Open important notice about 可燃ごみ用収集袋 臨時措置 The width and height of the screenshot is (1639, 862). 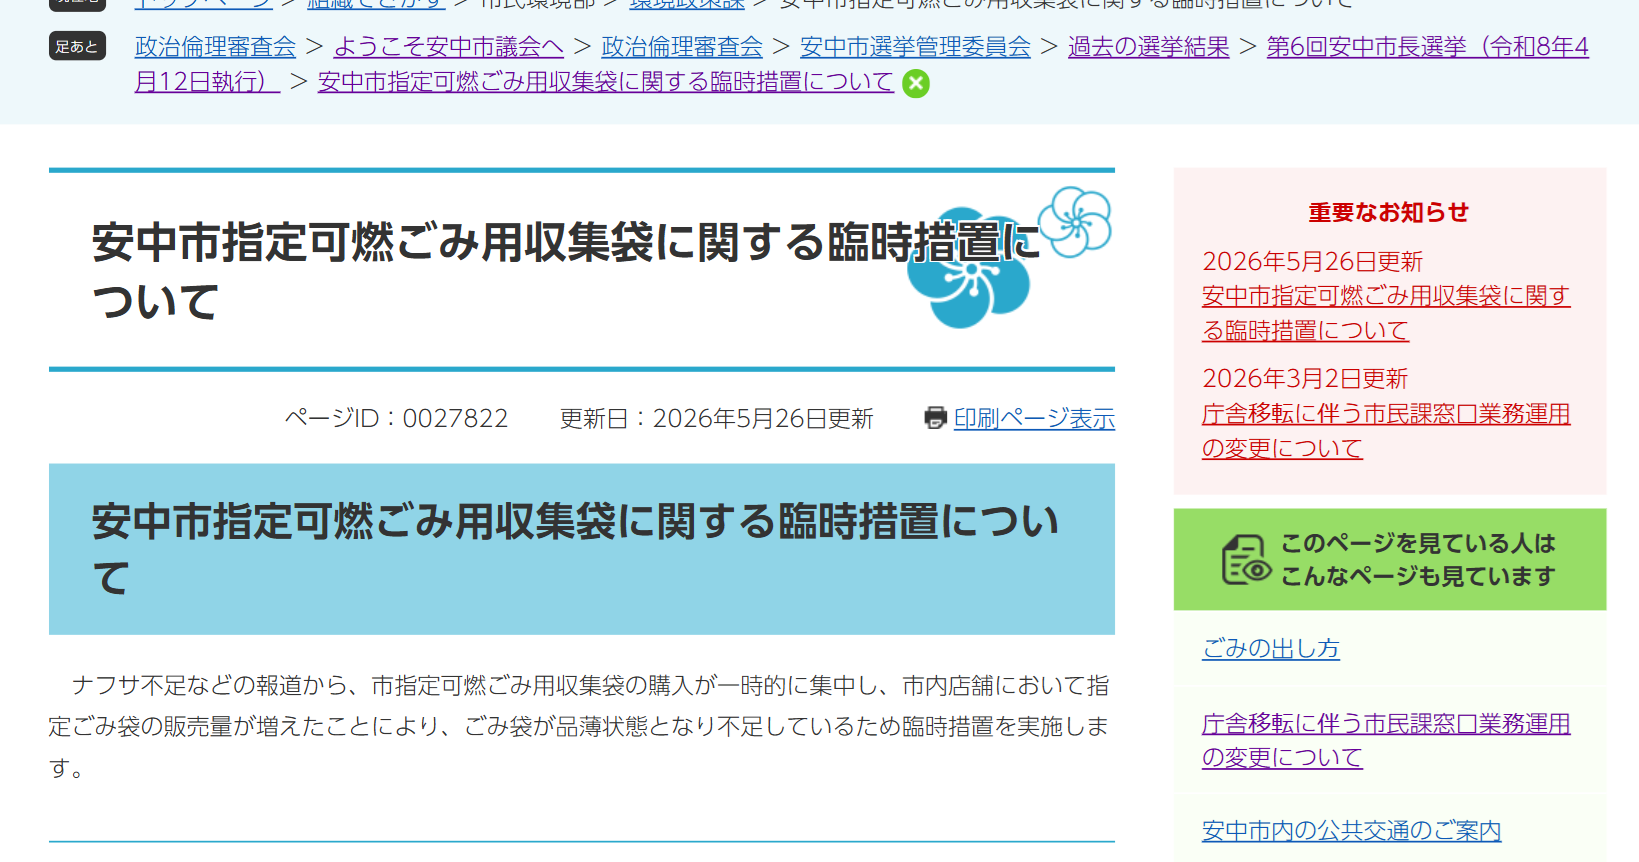tap(1385, 313)
